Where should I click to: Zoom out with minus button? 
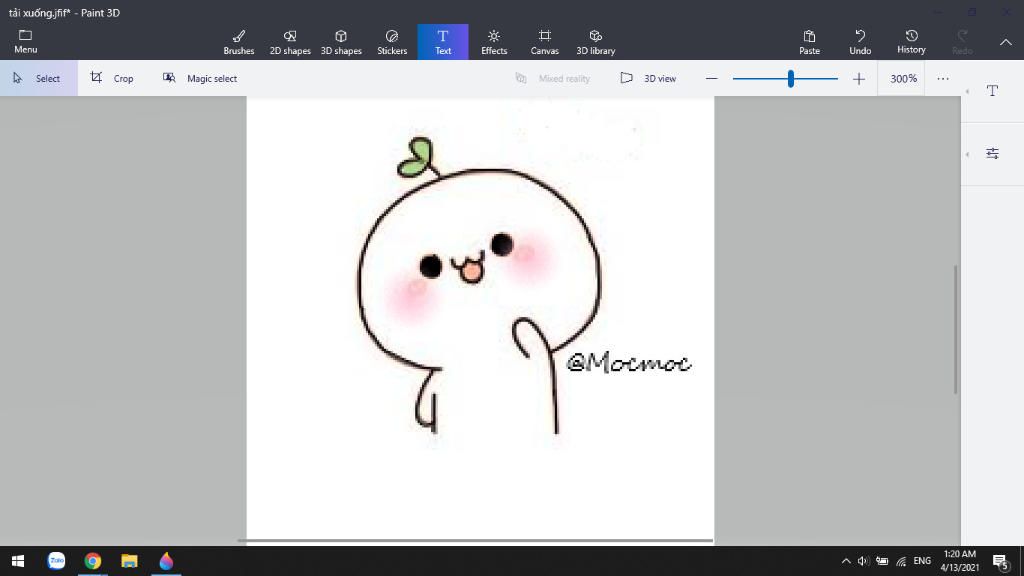coord(711,78)
